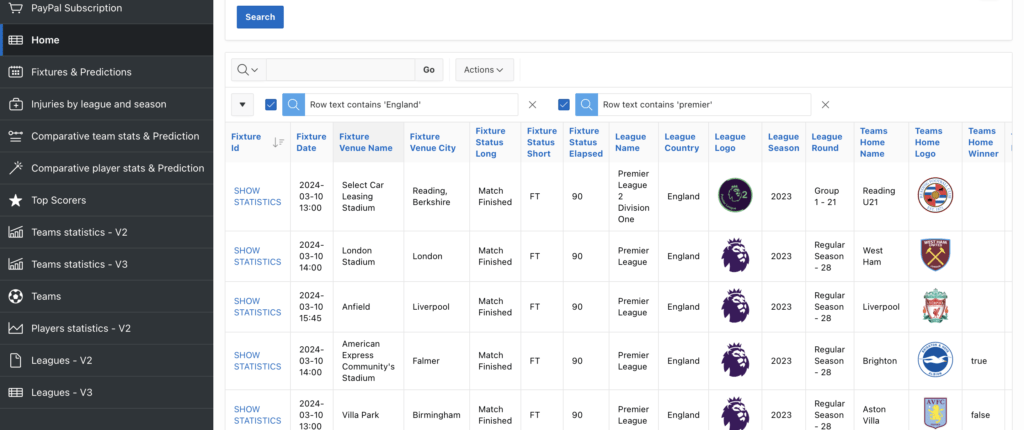This screenshot has width=1024, height=430.
Task: Open the Actions dropdown menu
Action: pos(484,70)
